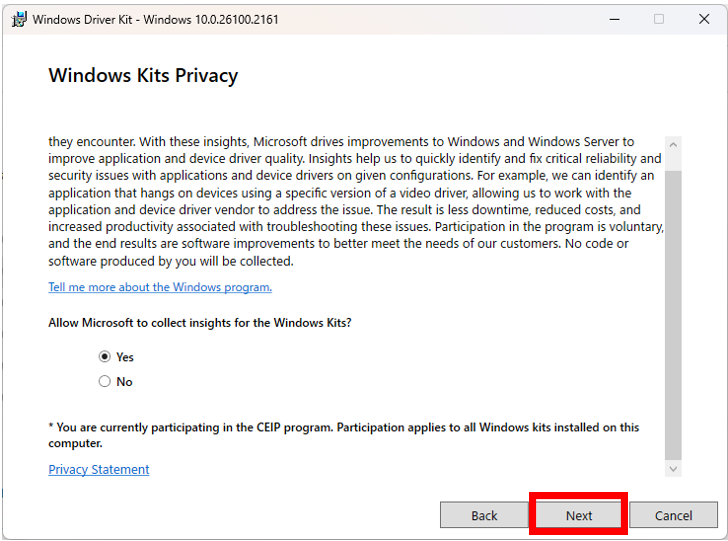Click the Windows Driver Kit installer icon
Viewport: 728px width, 541px height.
point(18,19)
